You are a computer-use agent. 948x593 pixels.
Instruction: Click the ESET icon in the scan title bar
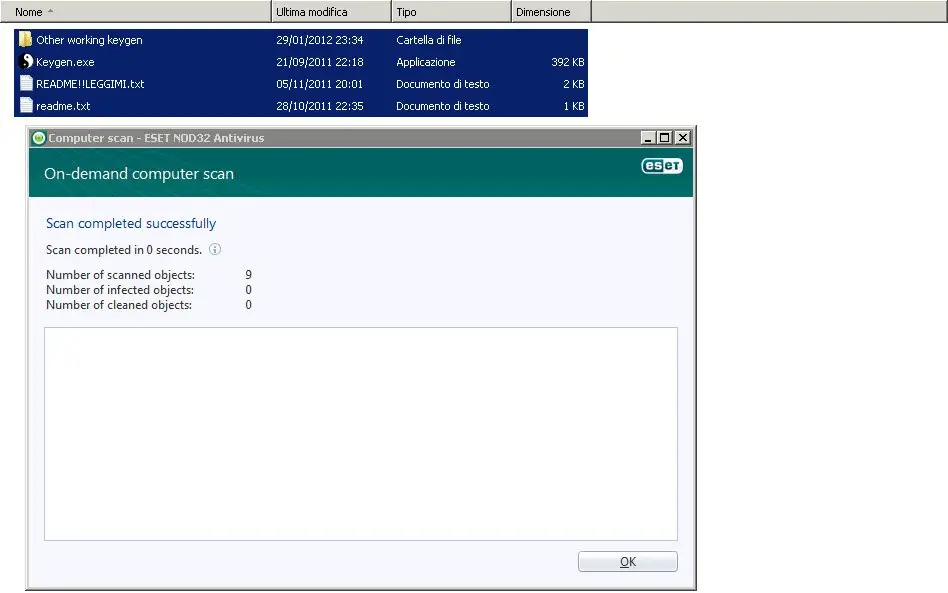click(x=39, y=138)
